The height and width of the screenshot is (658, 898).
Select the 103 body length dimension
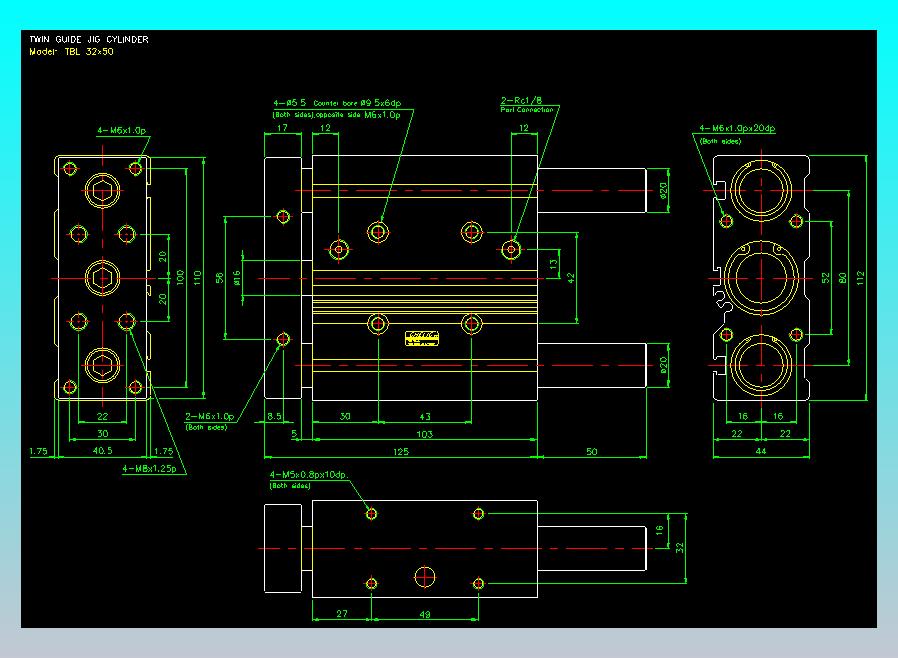click(423, 434)
